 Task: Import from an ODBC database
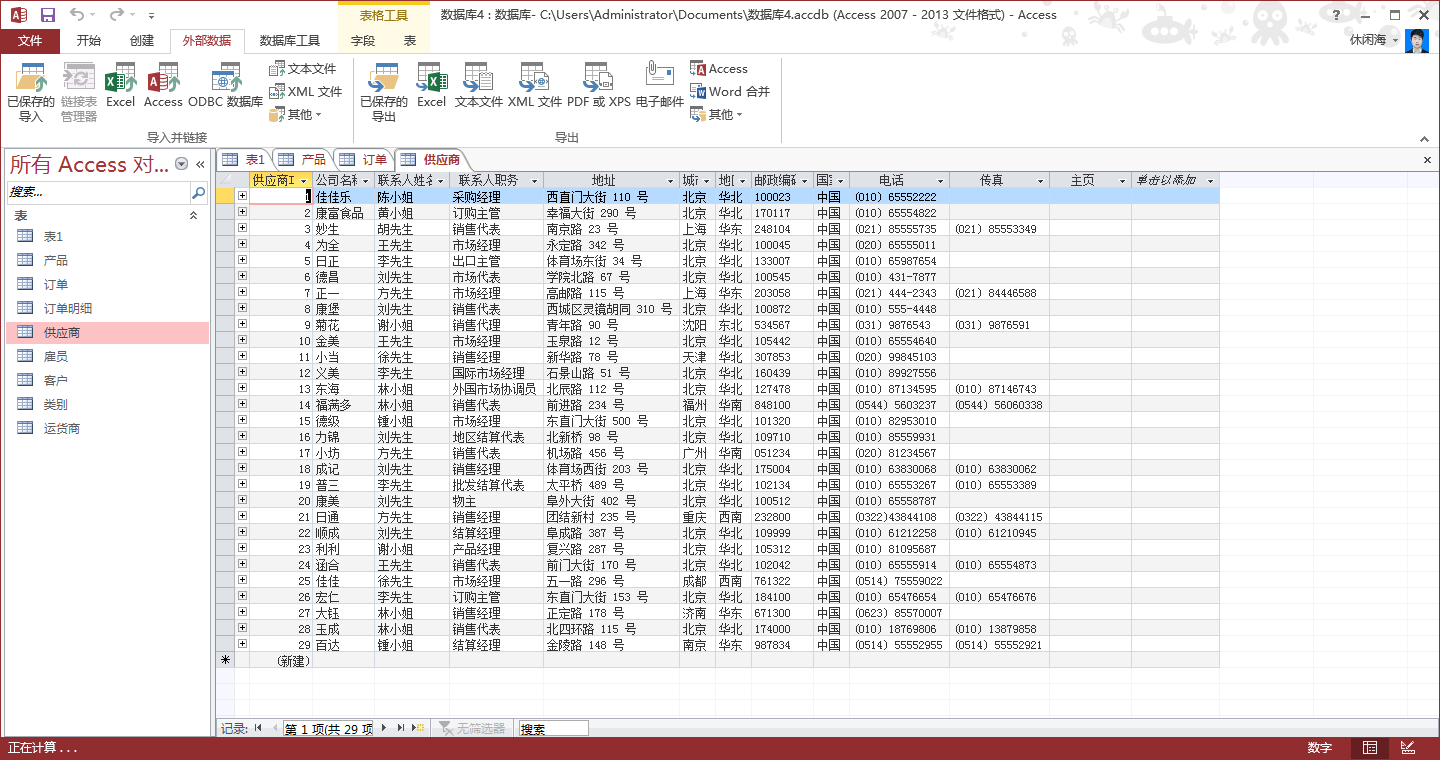pyautogui.click(x=226, y=85)
